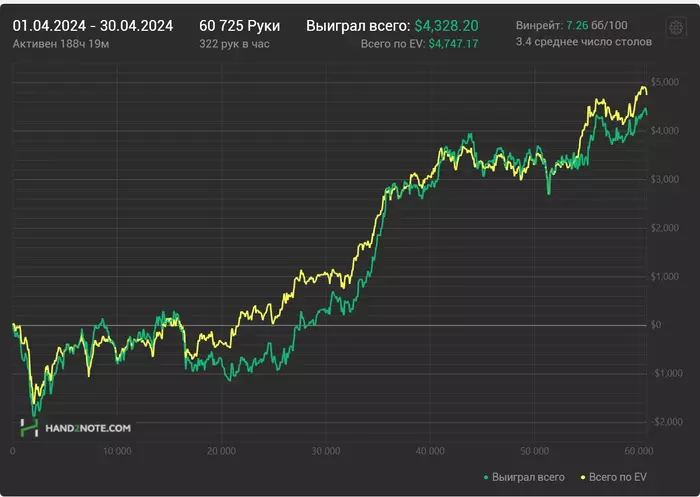The height and width of the screenshot is (497, 700).
Task: Open the graph settings gear icon
Action: click(x=673, y=26)
